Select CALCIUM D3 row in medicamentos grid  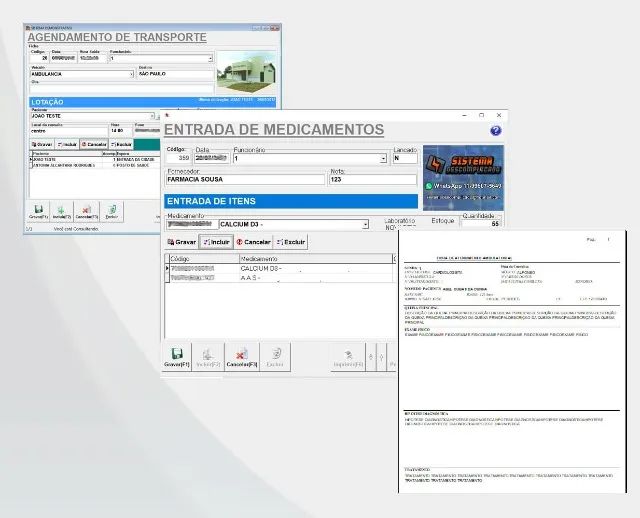(x=280, y=269)
